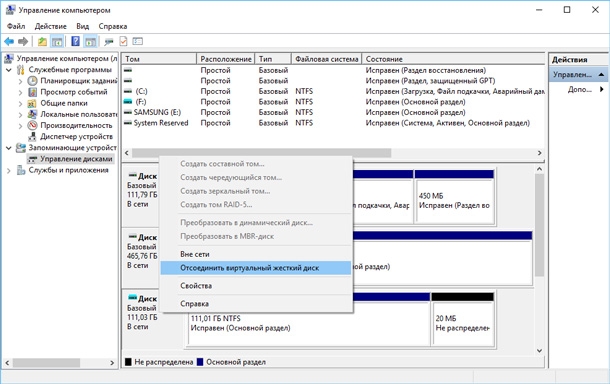Click the title bar app icon
Viewport: 610px width, 384px height.
(x=11, y=10)
